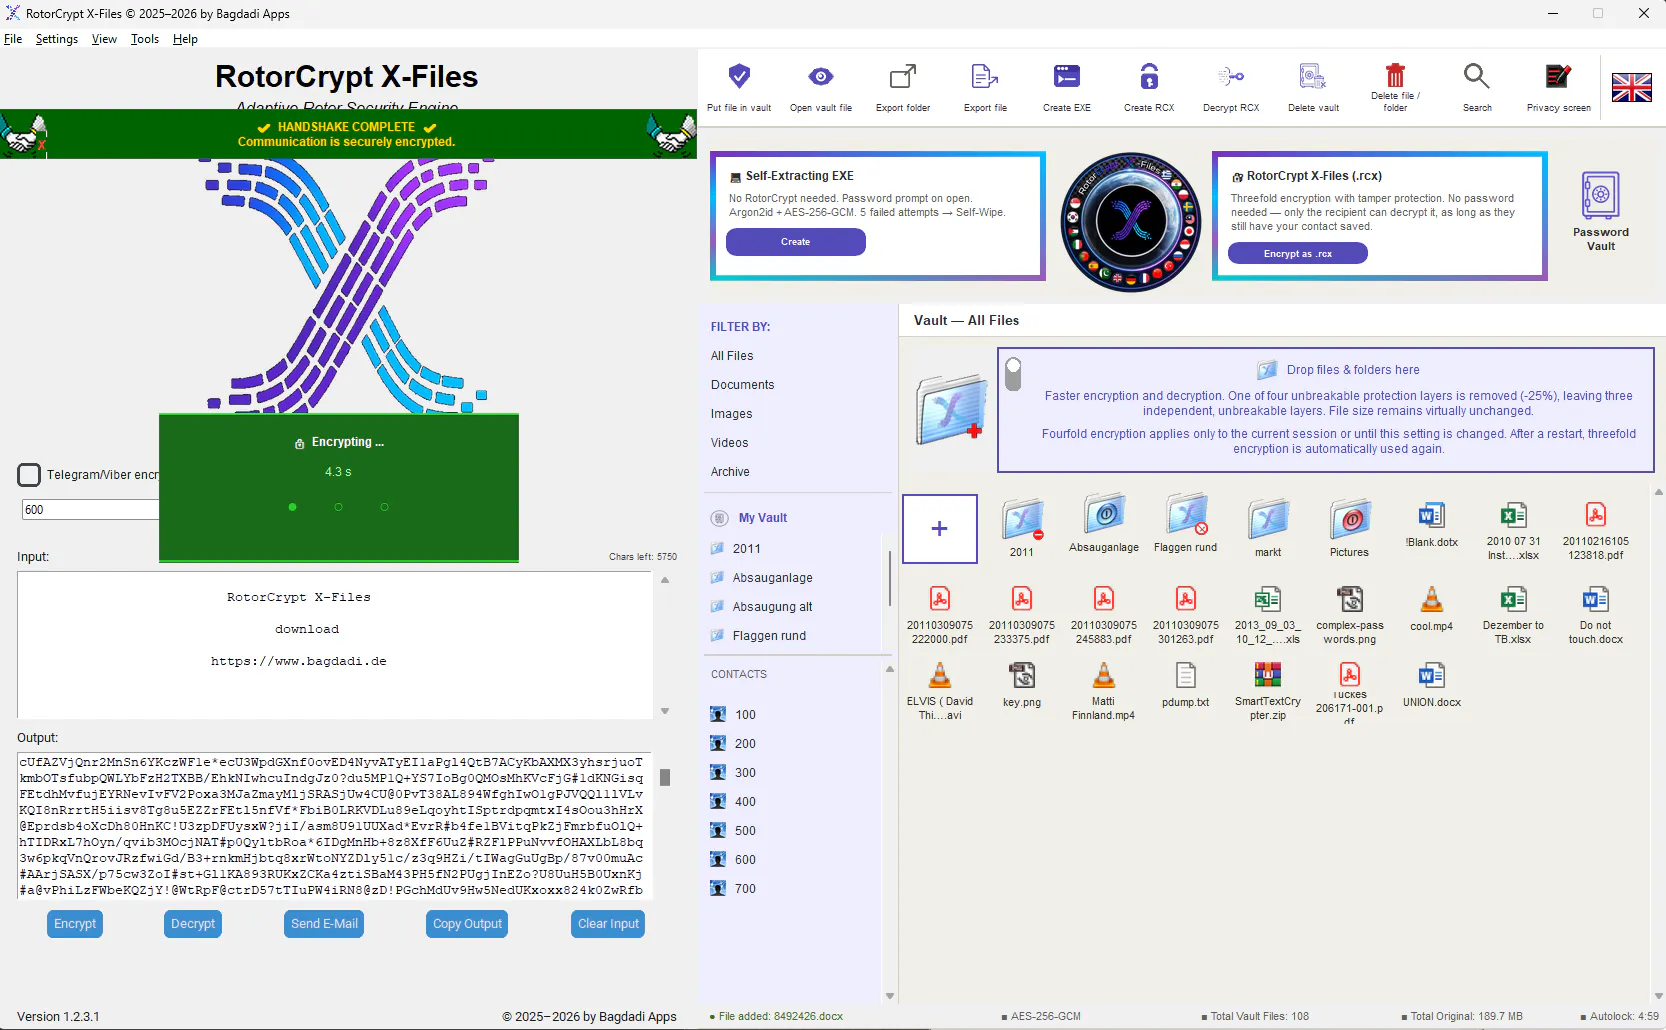Click the add folder icon with red plus
The width and height of the screenshot is (1666, 1030).
tap(951, 409)
